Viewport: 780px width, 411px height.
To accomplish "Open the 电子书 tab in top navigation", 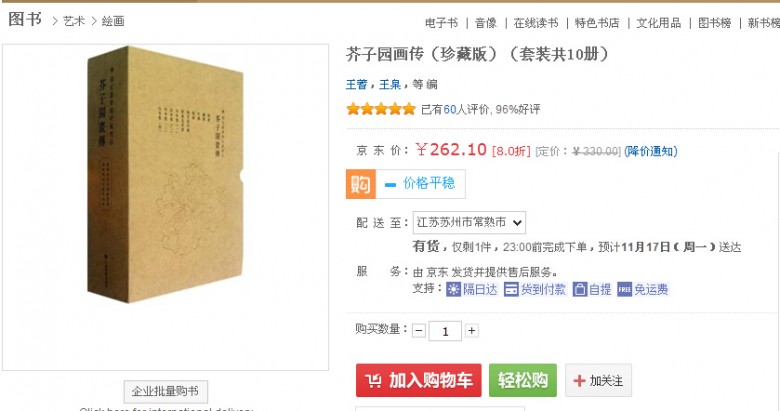I will coord(441,23).
